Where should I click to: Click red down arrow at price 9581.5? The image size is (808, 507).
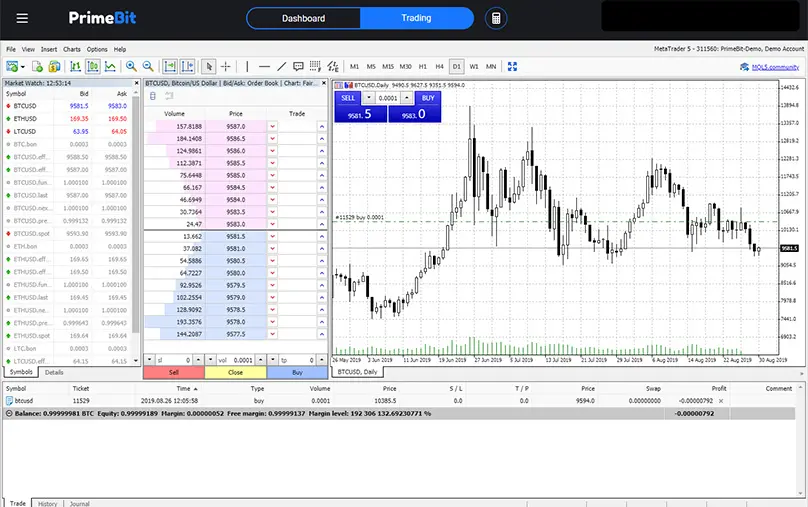tap(273, 236)
